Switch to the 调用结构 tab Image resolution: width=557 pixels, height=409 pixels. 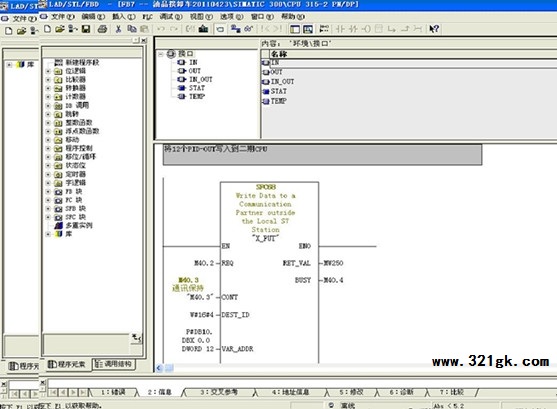pos(114,364)
